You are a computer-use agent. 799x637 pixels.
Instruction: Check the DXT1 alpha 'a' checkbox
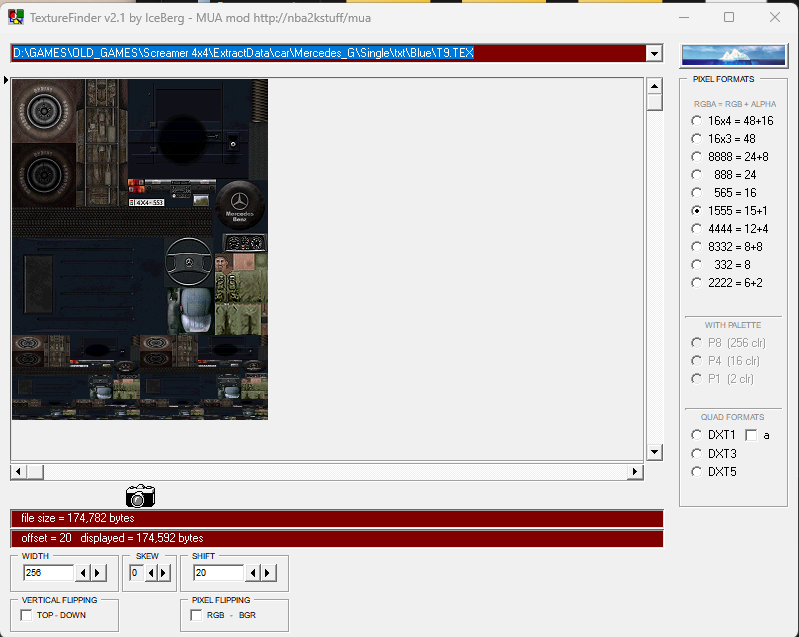(751, 435)
